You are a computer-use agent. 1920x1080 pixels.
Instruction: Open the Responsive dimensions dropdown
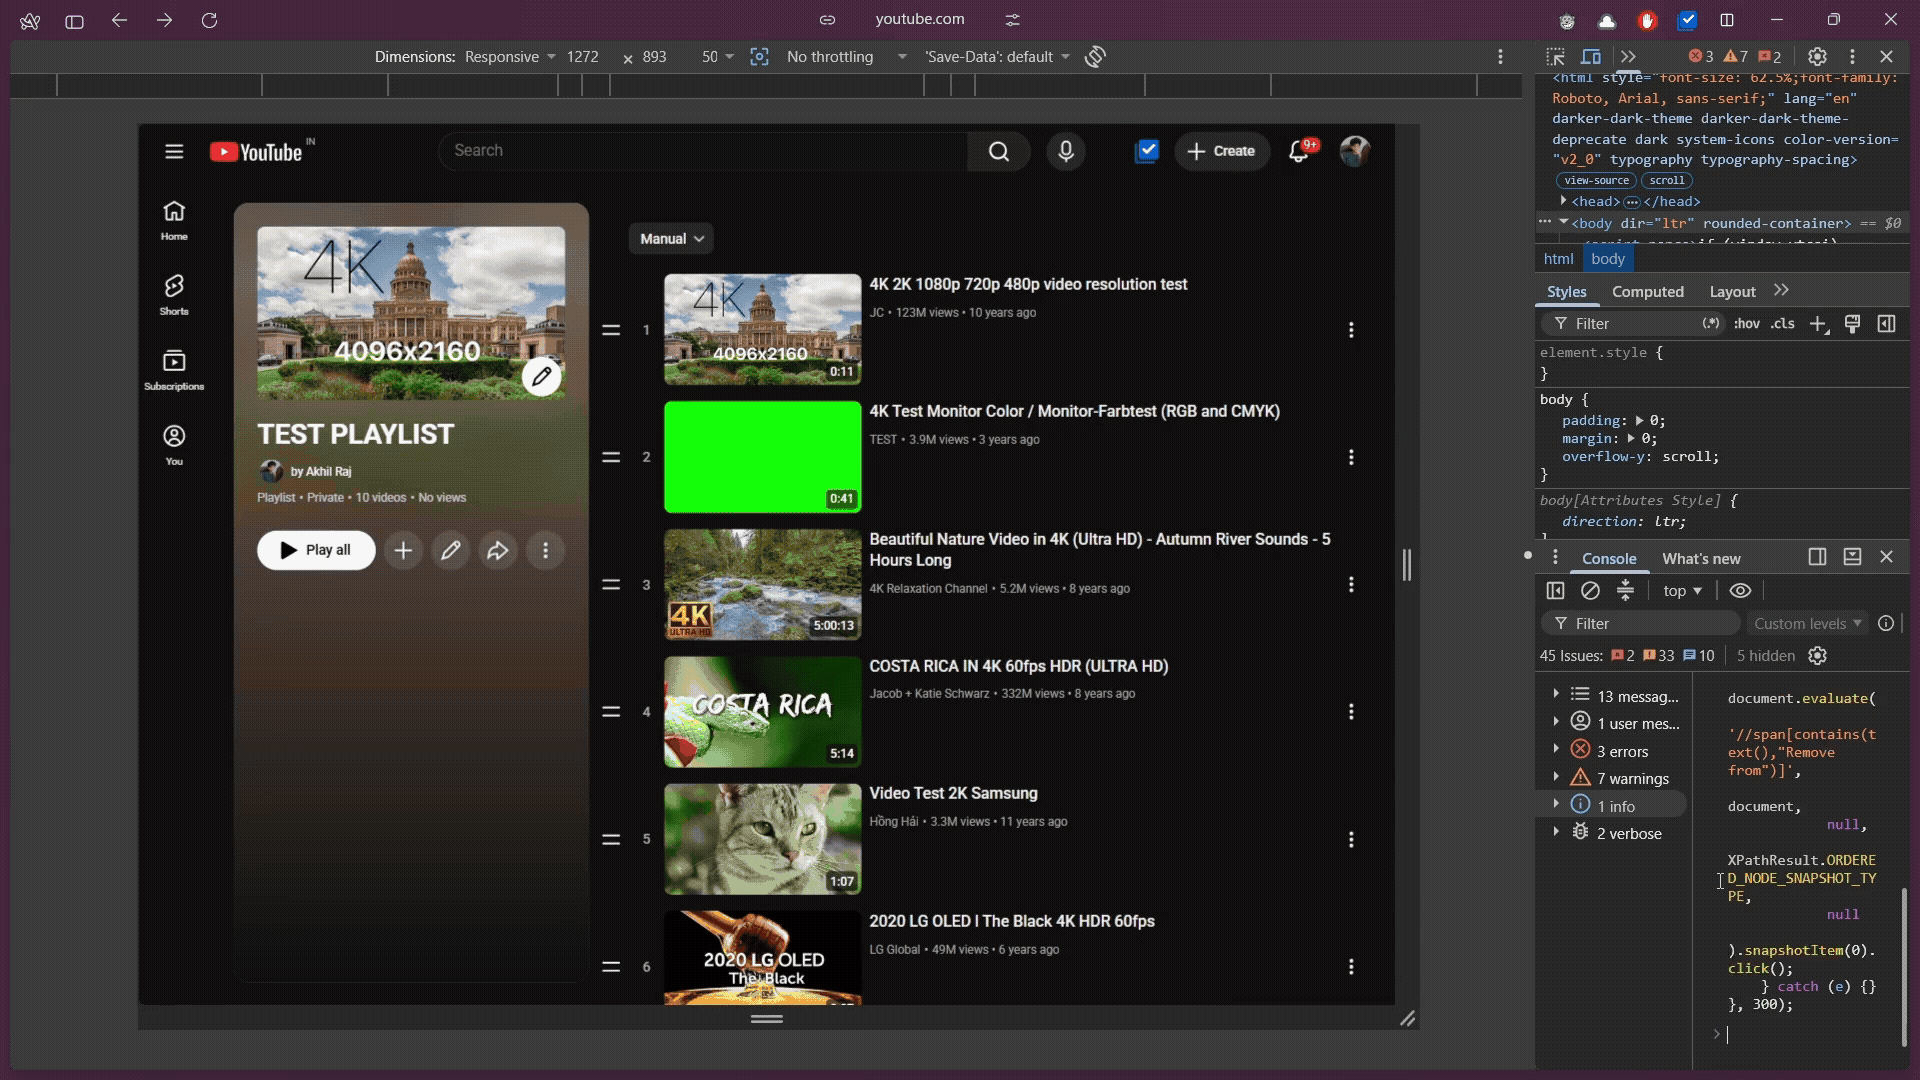510,57
